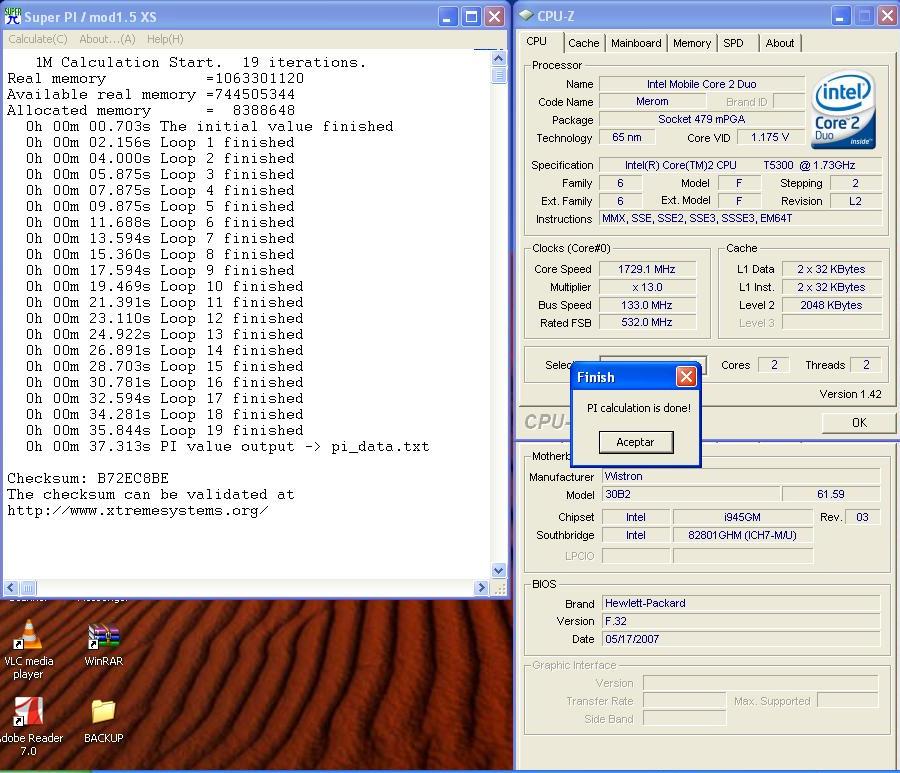Click the Revision value L2
This screenshot has width=900, height=773.
tap(855, 201)
